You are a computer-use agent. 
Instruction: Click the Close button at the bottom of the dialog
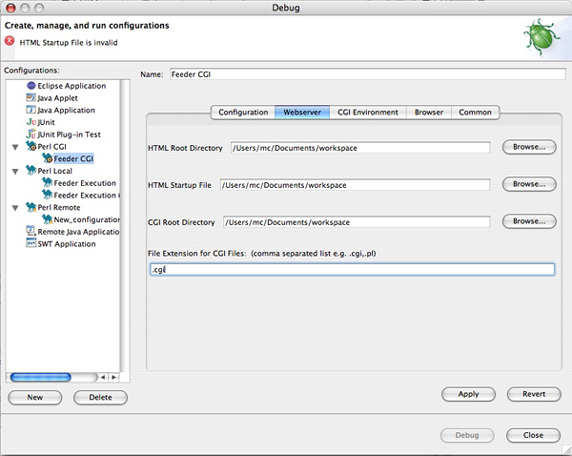tap(533, 435)
